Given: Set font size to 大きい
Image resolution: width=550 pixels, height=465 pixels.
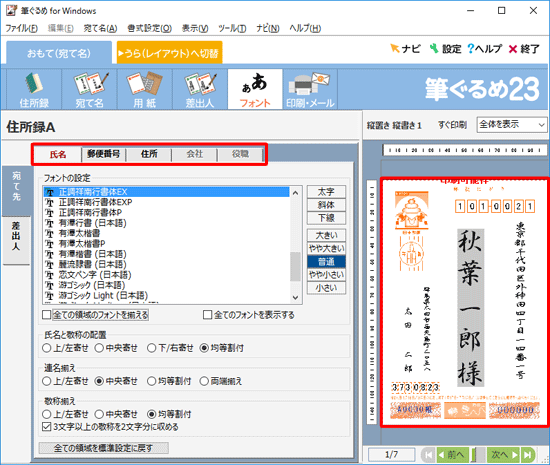Looking at the screenshot, I should click(x=326, y=235).
